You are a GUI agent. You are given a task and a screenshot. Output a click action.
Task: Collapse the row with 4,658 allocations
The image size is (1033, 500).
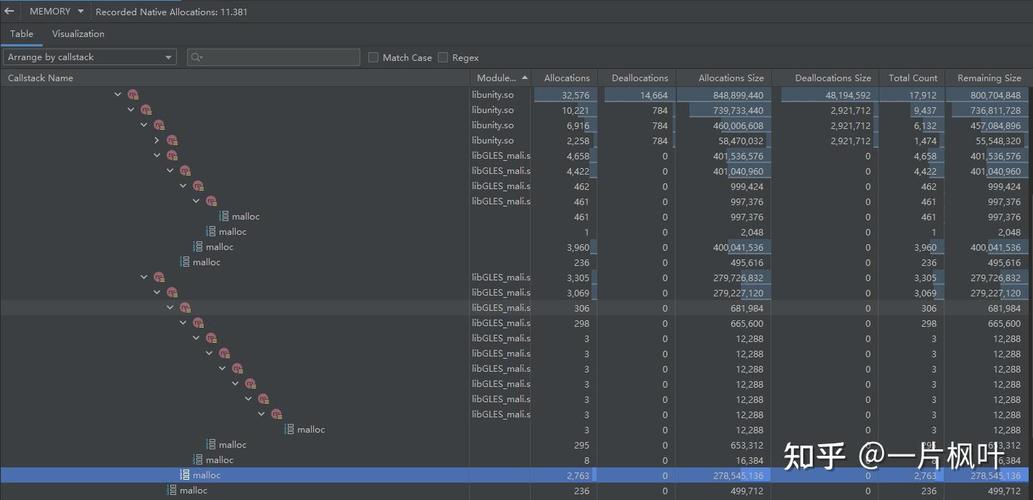click(157, 155)
